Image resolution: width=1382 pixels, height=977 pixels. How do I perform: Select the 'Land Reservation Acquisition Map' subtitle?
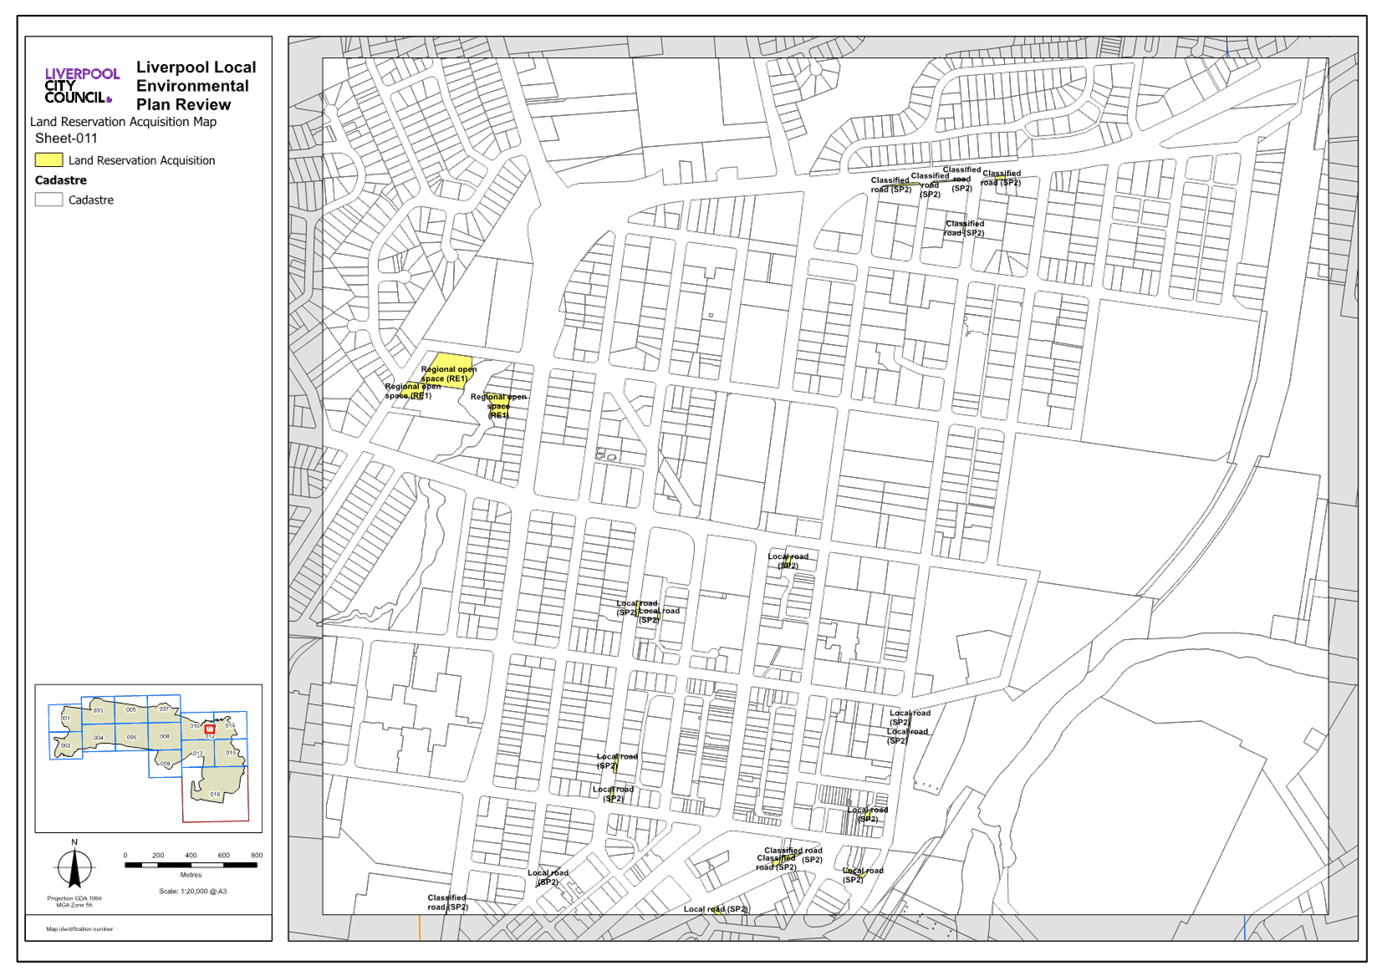[x=123, y=122]
